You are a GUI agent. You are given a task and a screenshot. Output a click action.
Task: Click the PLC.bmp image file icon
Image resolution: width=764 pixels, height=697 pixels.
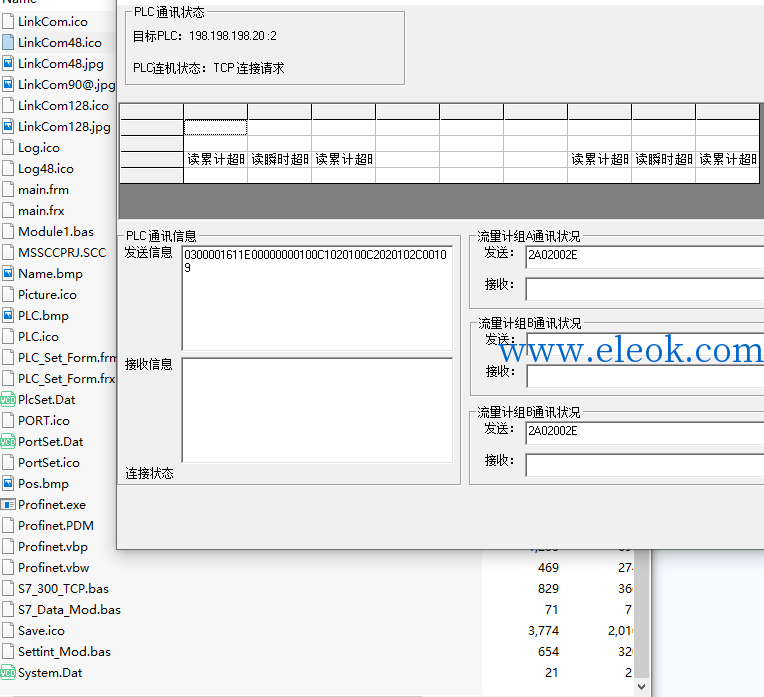click(8, 315)
